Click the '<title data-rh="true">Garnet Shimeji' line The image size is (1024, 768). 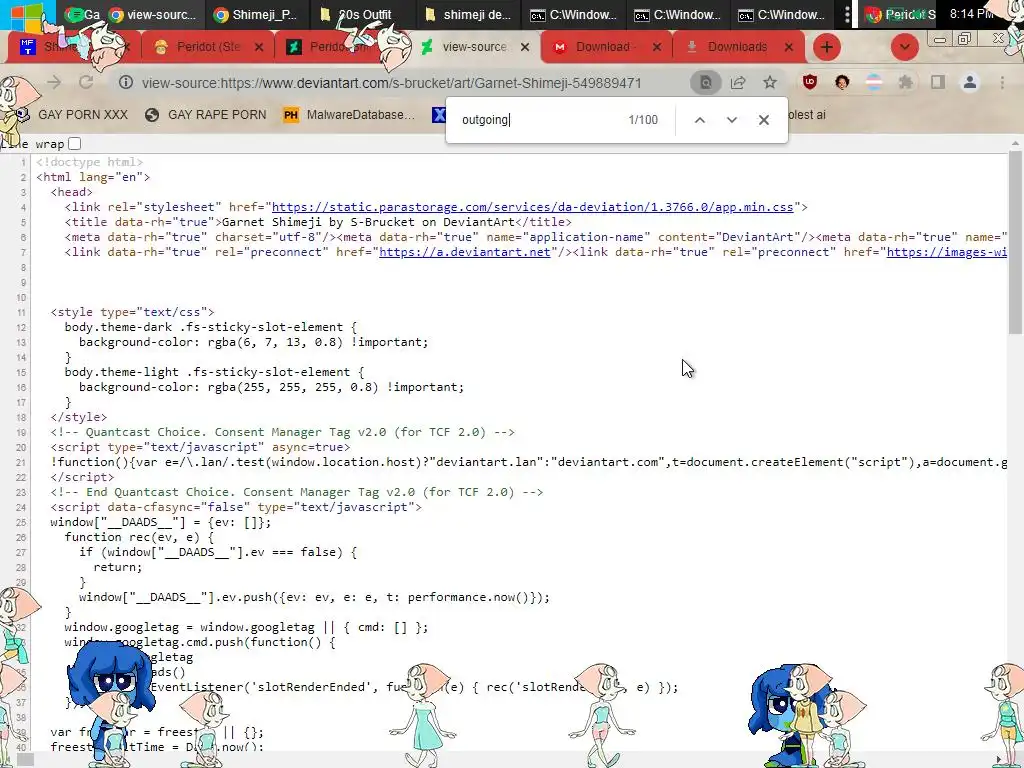[x=318, y=222]
